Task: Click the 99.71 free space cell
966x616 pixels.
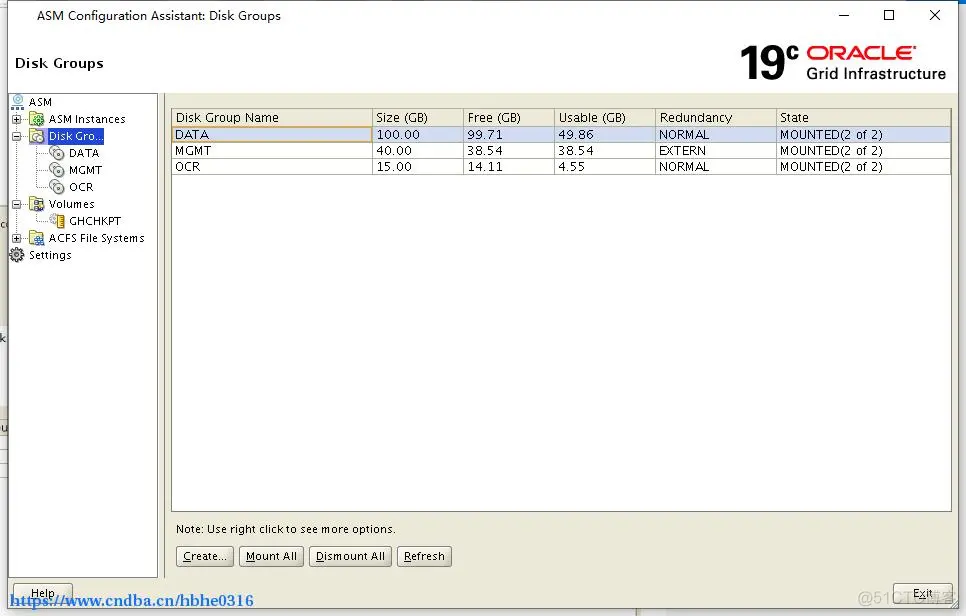Action: (x=509, y=134)
